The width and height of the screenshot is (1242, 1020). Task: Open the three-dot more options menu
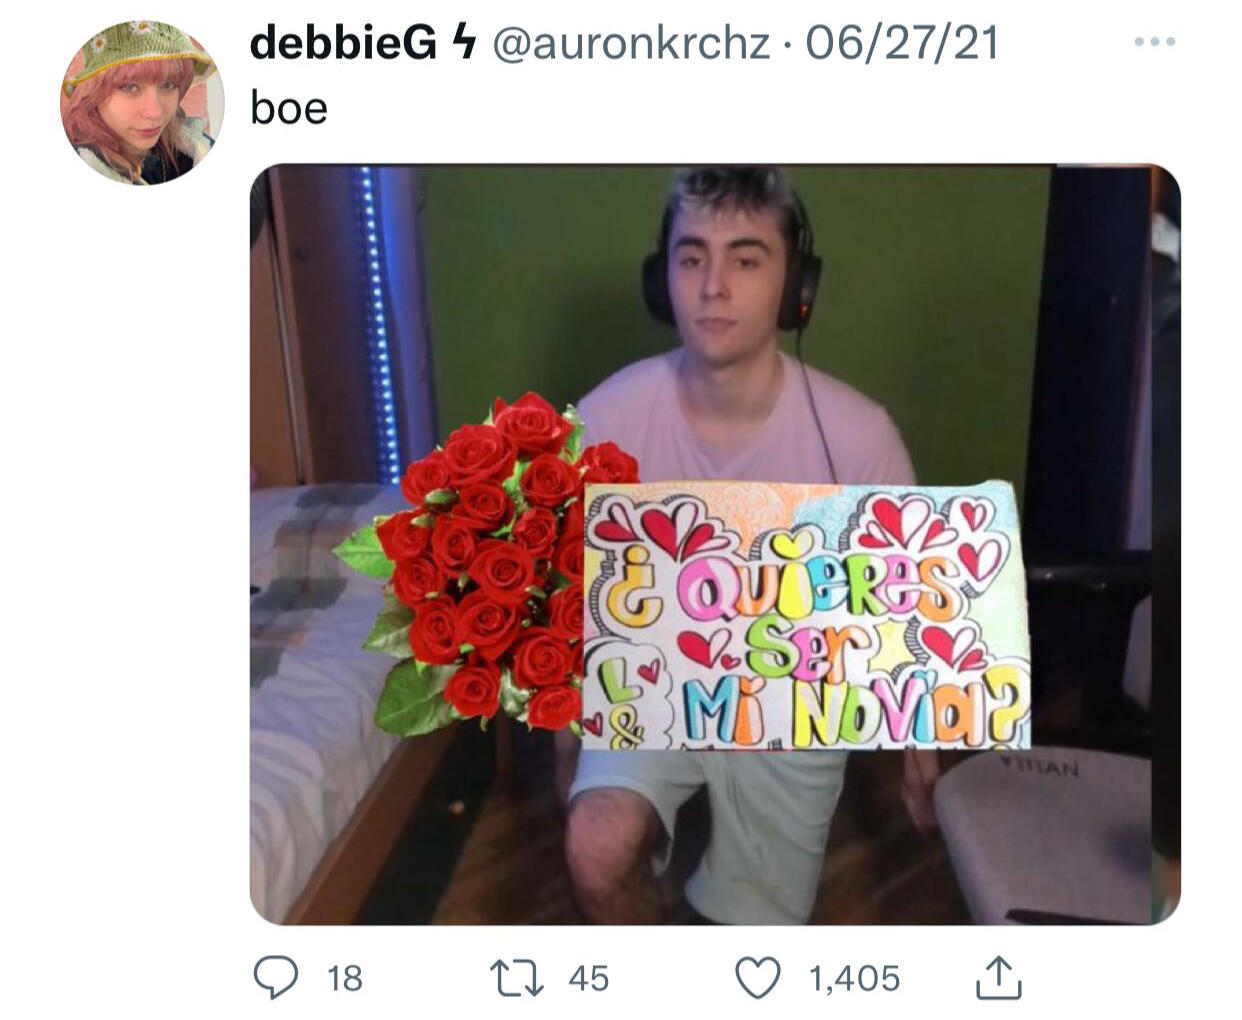click(x=1155, y=42)
